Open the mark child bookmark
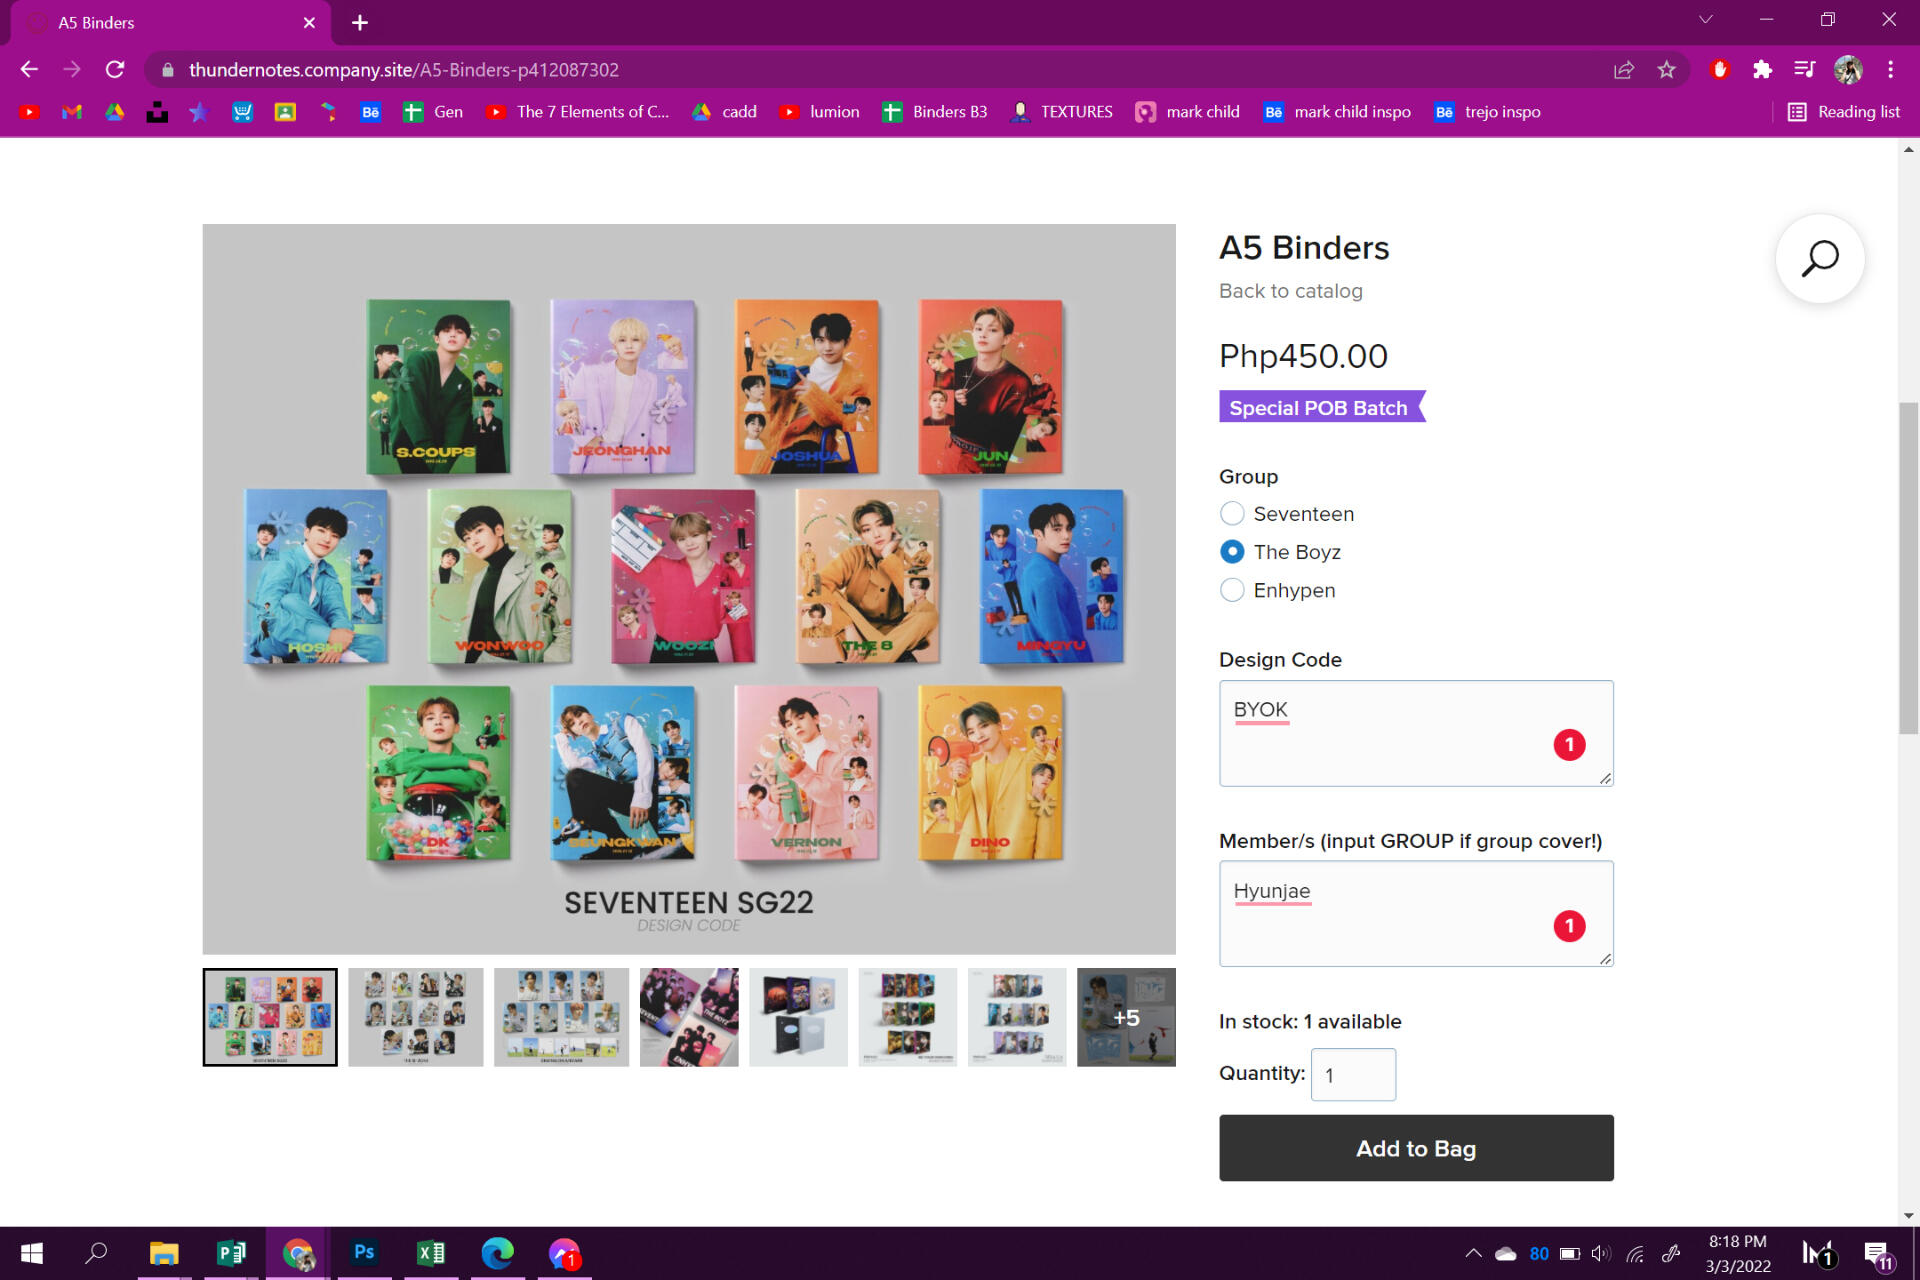The height and width of the screenshot is (1280, 1920). [1188, 112]
